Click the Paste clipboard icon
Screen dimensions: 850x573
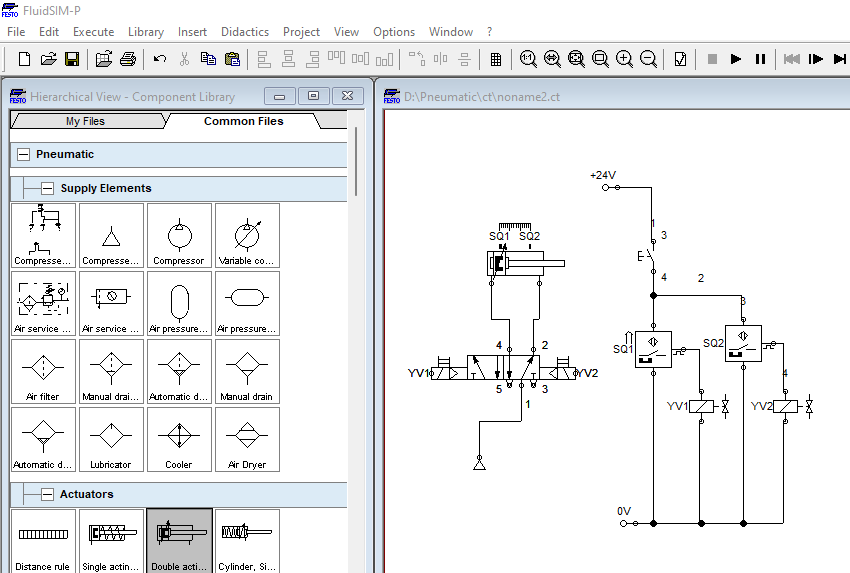[x=232, y=59]
